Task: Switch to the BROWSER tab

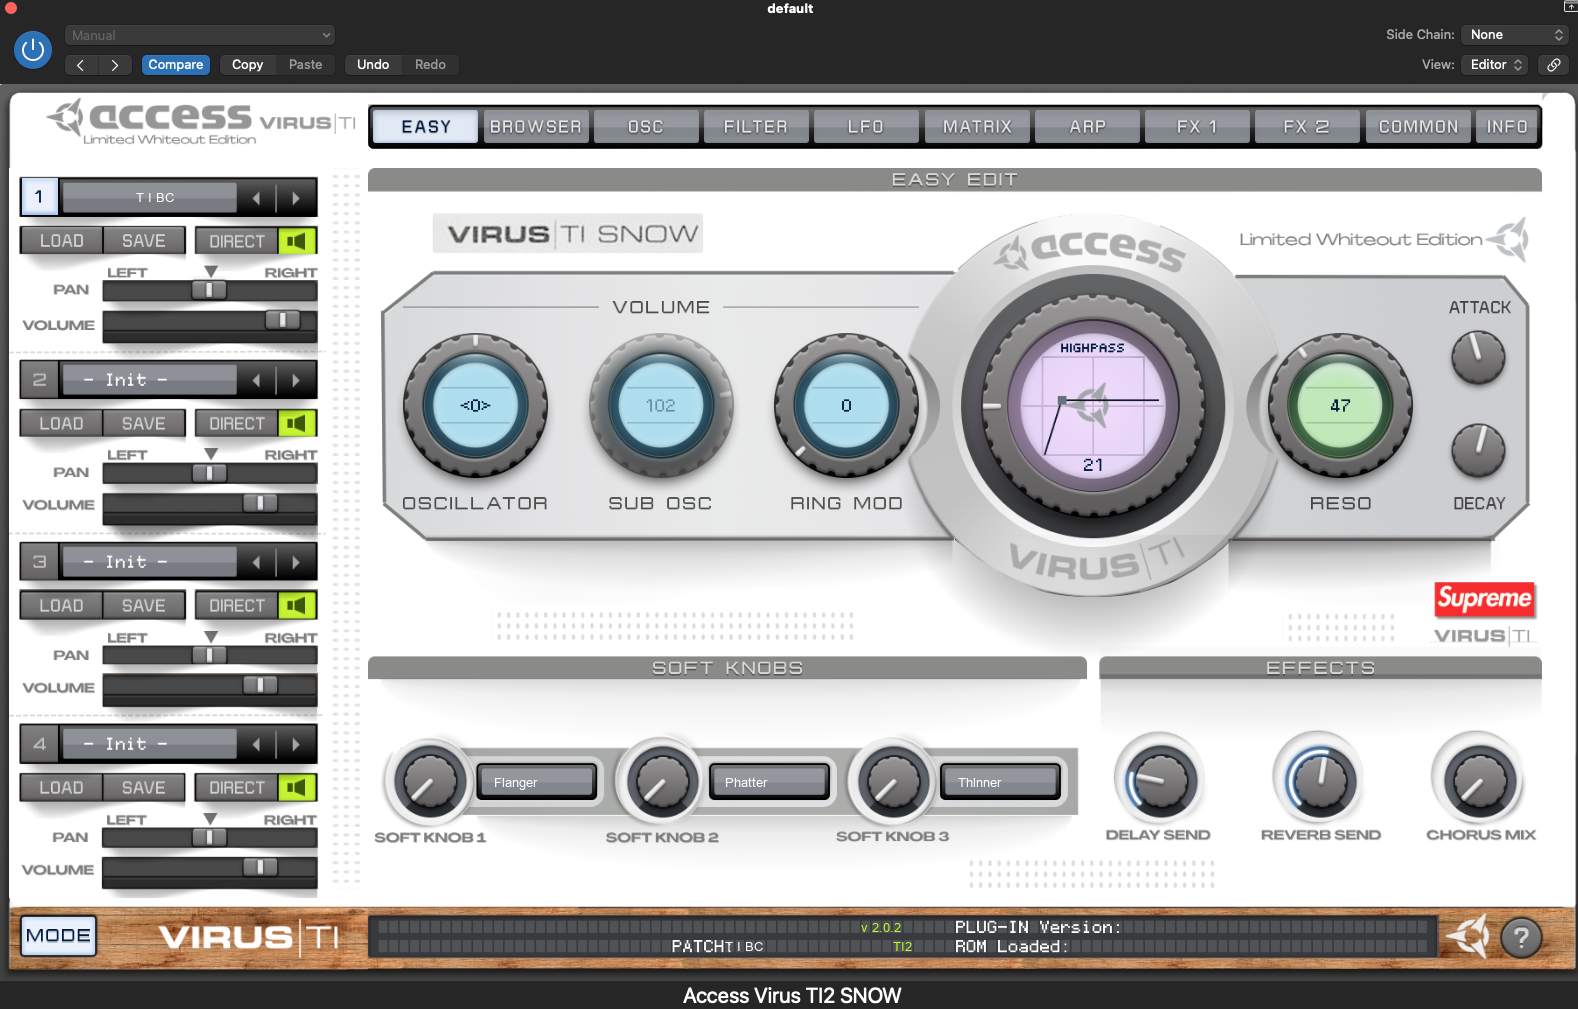Action: [536, 127]
